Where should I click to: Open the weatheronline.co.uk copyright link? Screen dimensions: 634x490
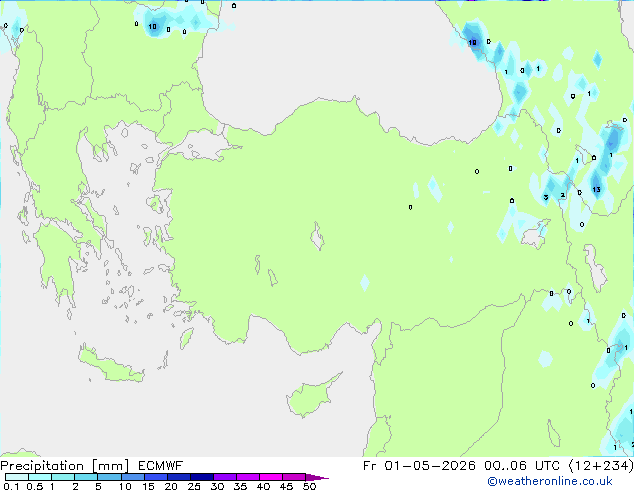[550, 481]
